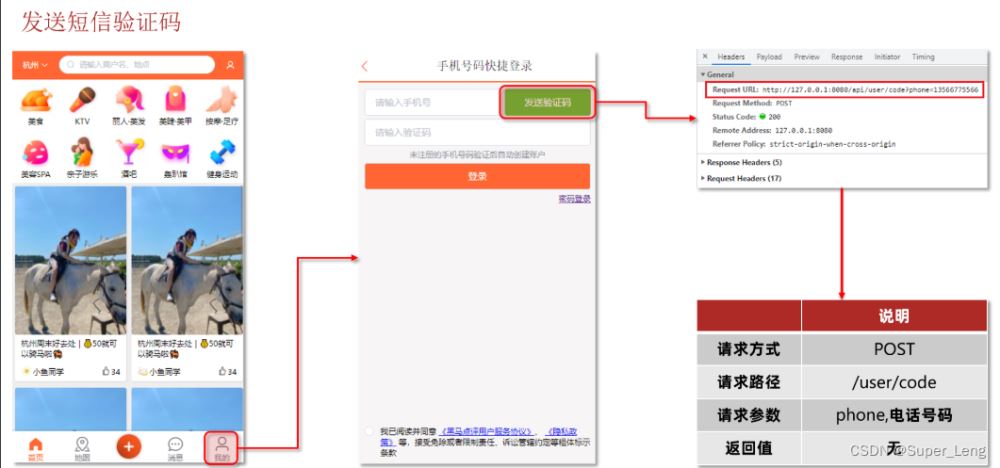
Task: Open the 美容SPA mask category icon
Action: [36, 154]
